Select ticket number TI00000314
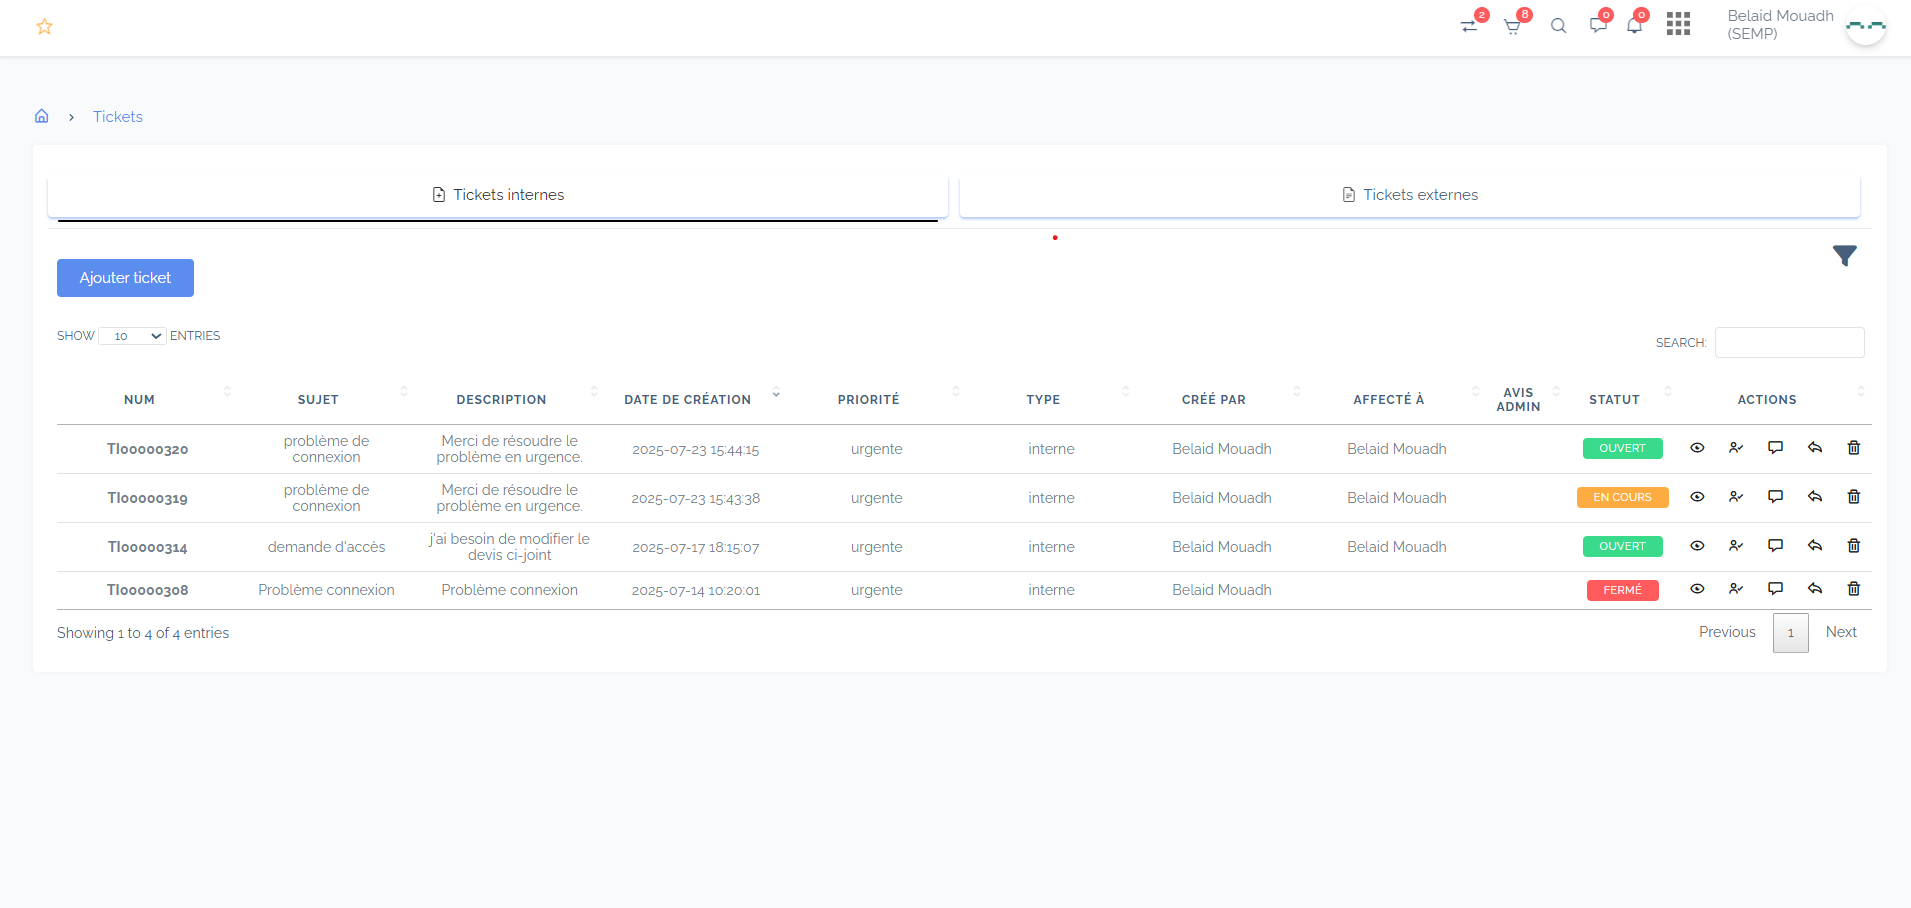The width and height of the screenshot is (1911, 908). pos(148,548)
